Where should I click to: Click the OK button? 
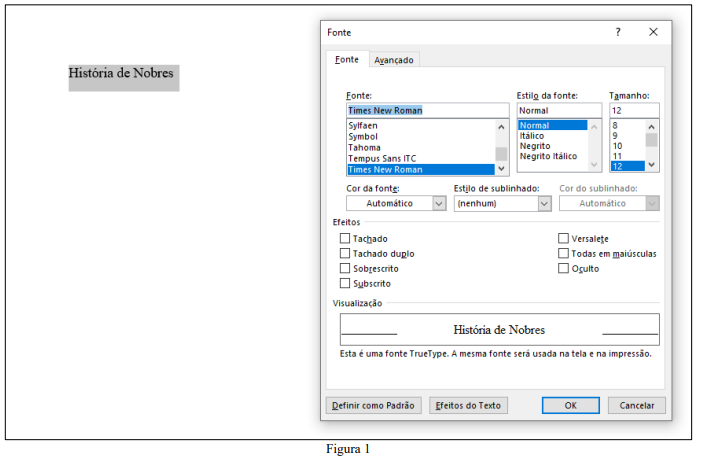point(570,405)
